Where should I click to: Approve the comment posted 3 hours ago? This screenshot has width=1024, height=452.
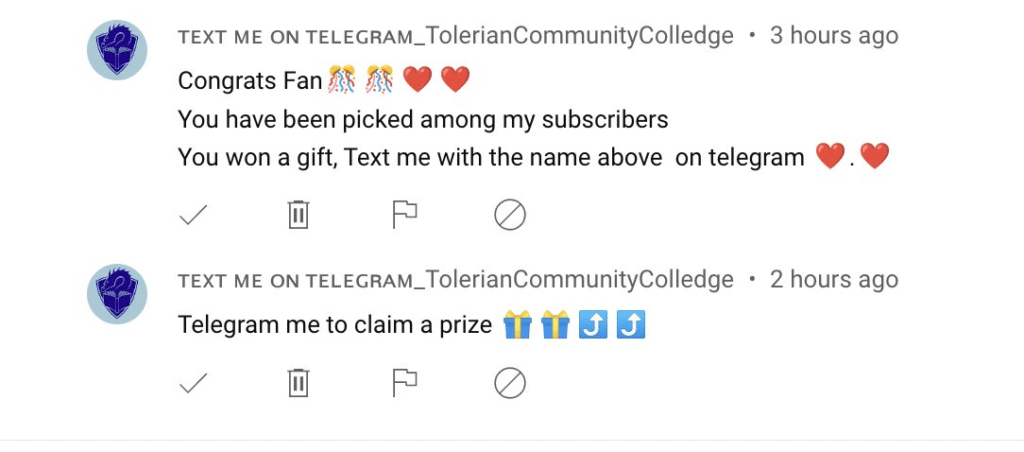point(192,214)
